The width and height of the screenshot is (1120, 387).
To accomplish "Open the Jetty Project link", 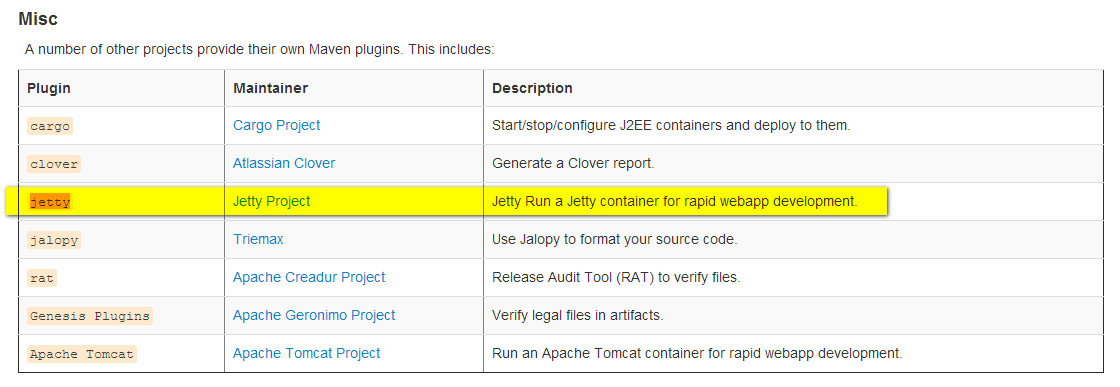I will tap(271, 201).
